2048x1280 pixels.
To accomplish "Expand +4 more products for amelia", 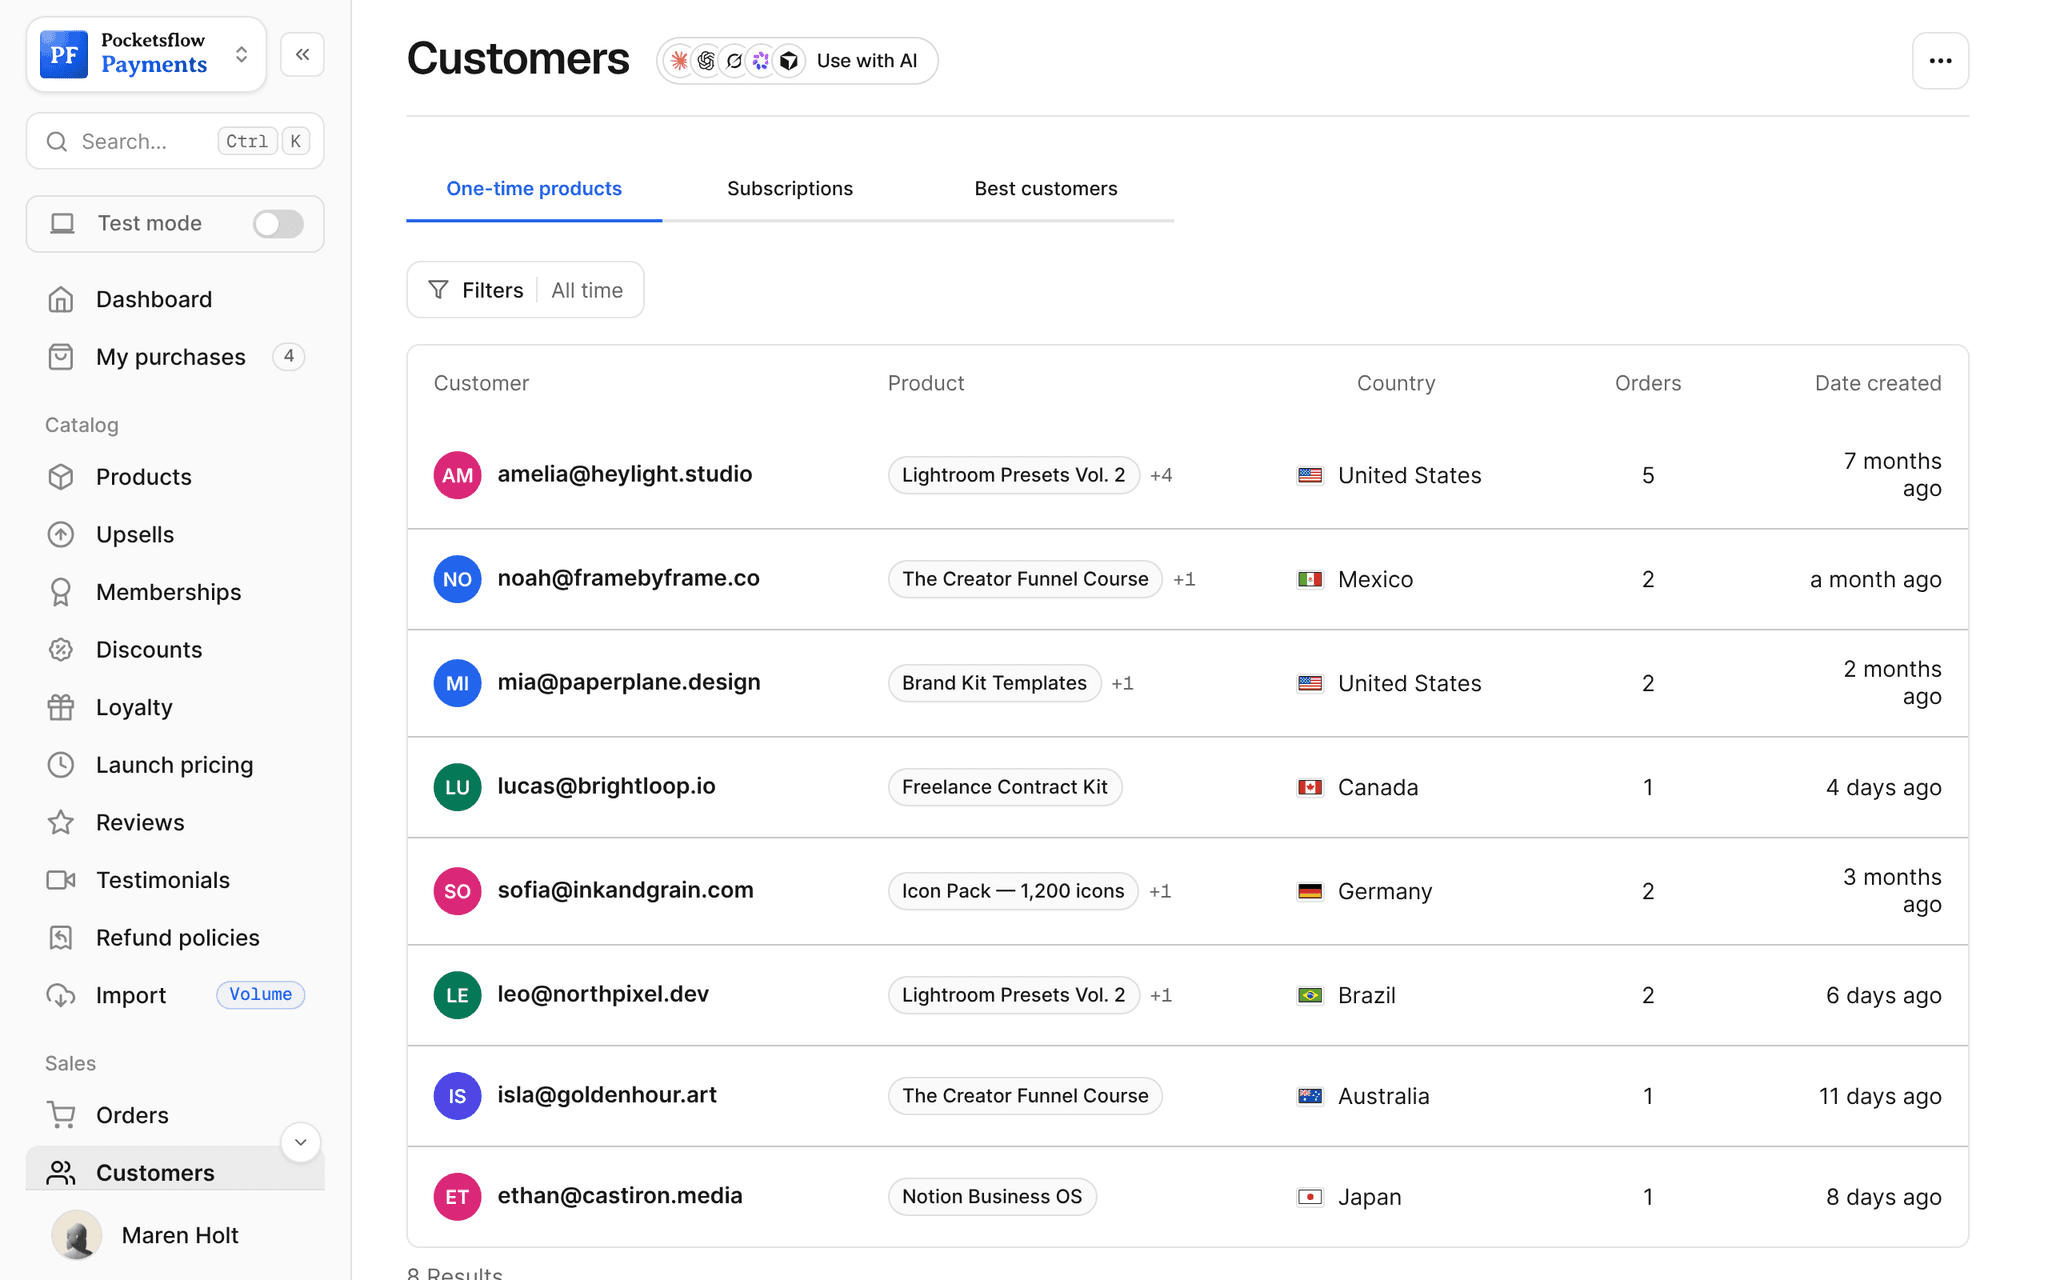I will click(1161, 475).
